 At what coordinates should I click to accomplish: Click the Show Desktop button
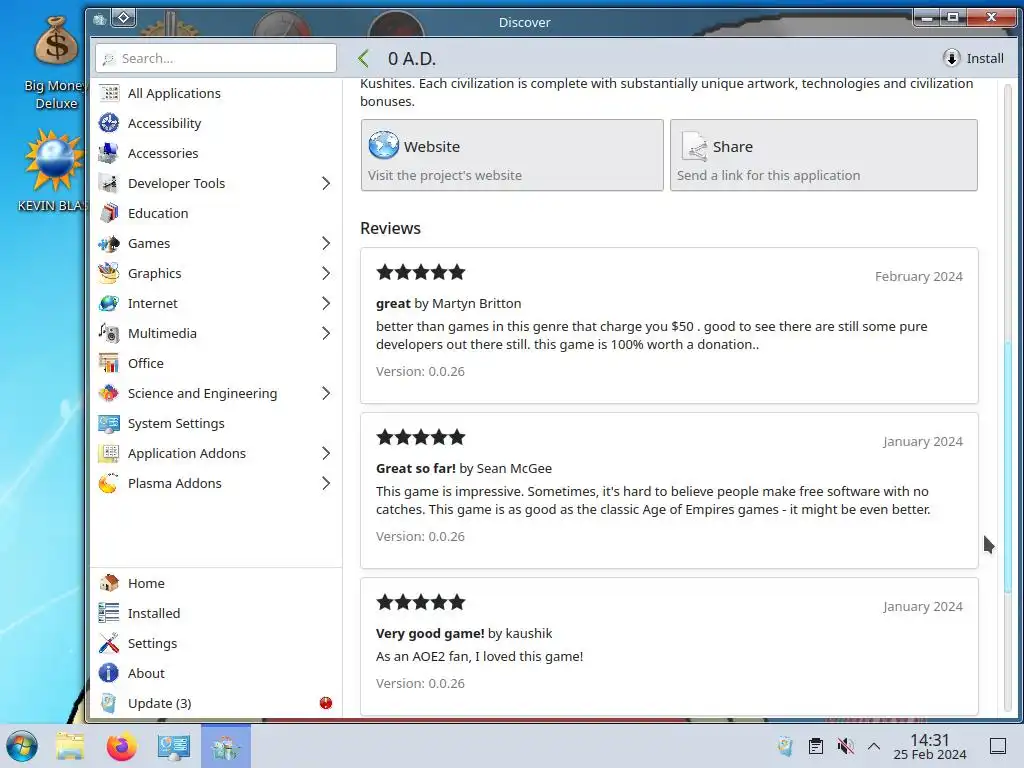click(998, 746)
